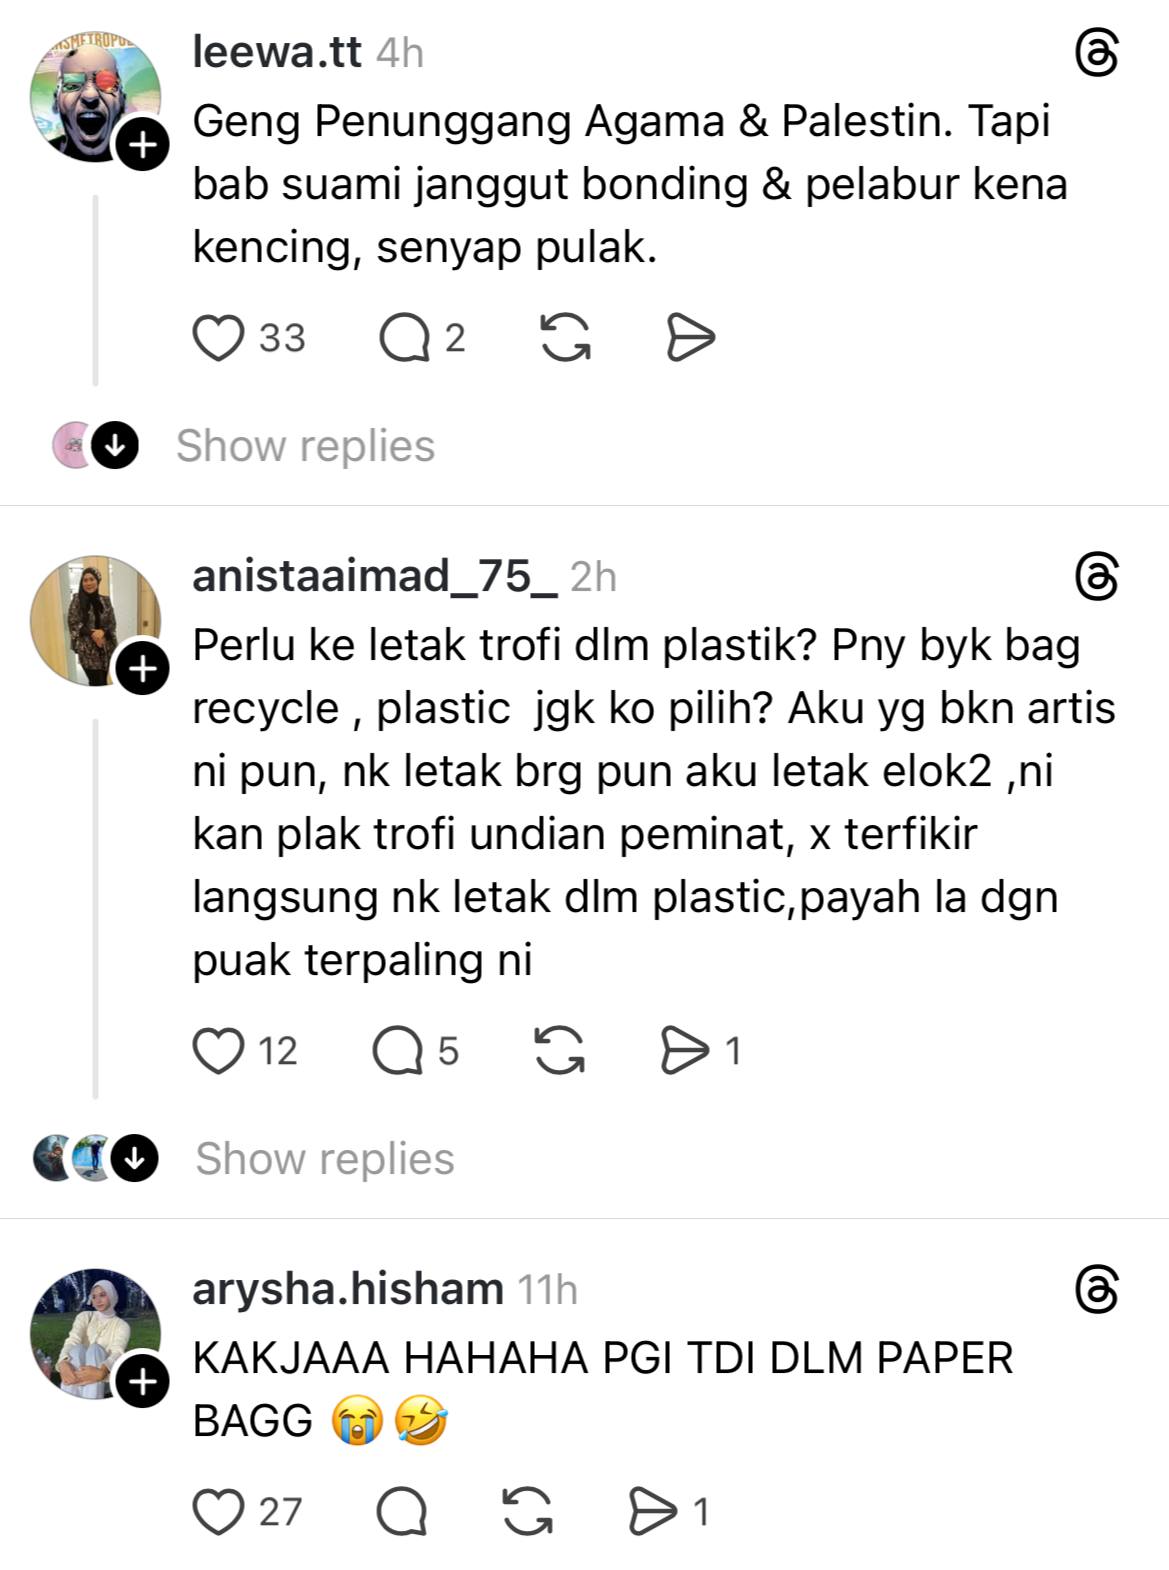Share anistaaimad_75_'s comment with send icon

684,1050
